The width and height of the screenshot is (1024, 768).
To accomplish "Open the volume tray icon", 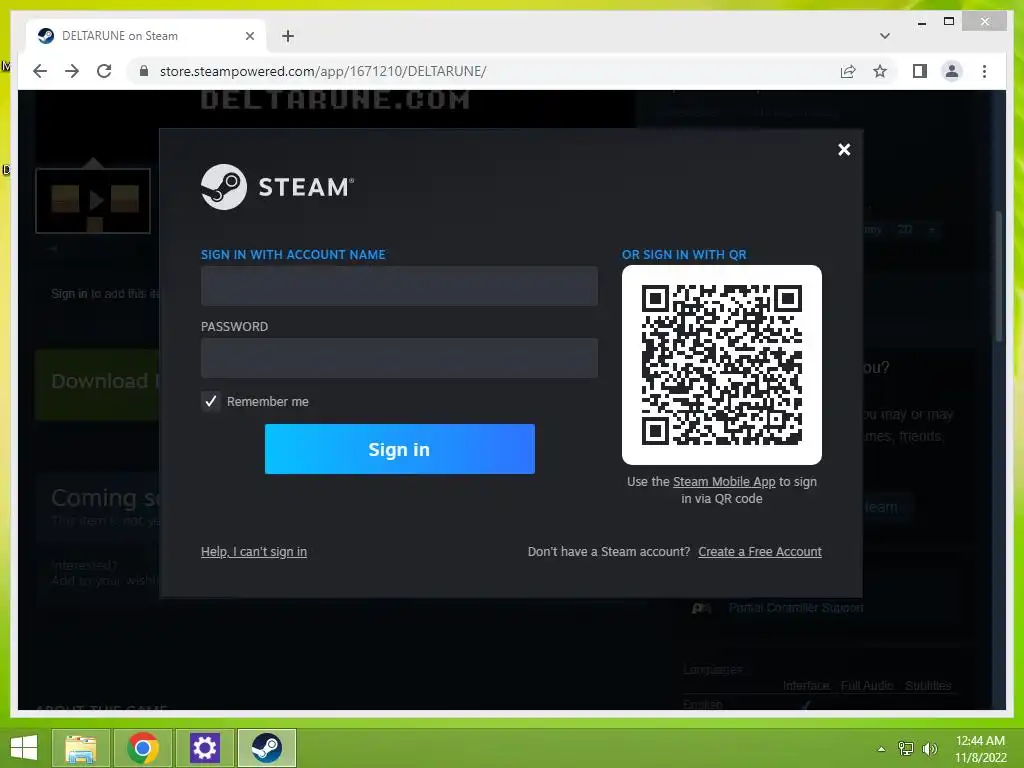I will [930, 749].
